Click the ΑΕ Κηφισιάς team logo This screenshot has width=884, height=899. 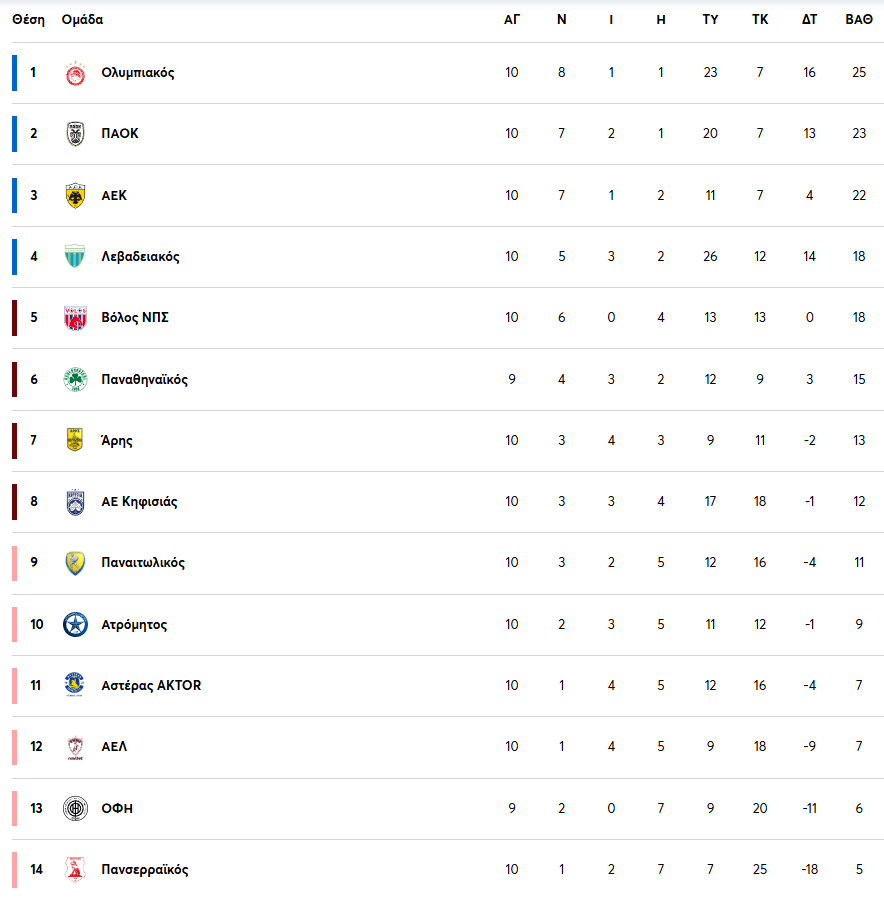click(75, 502)
